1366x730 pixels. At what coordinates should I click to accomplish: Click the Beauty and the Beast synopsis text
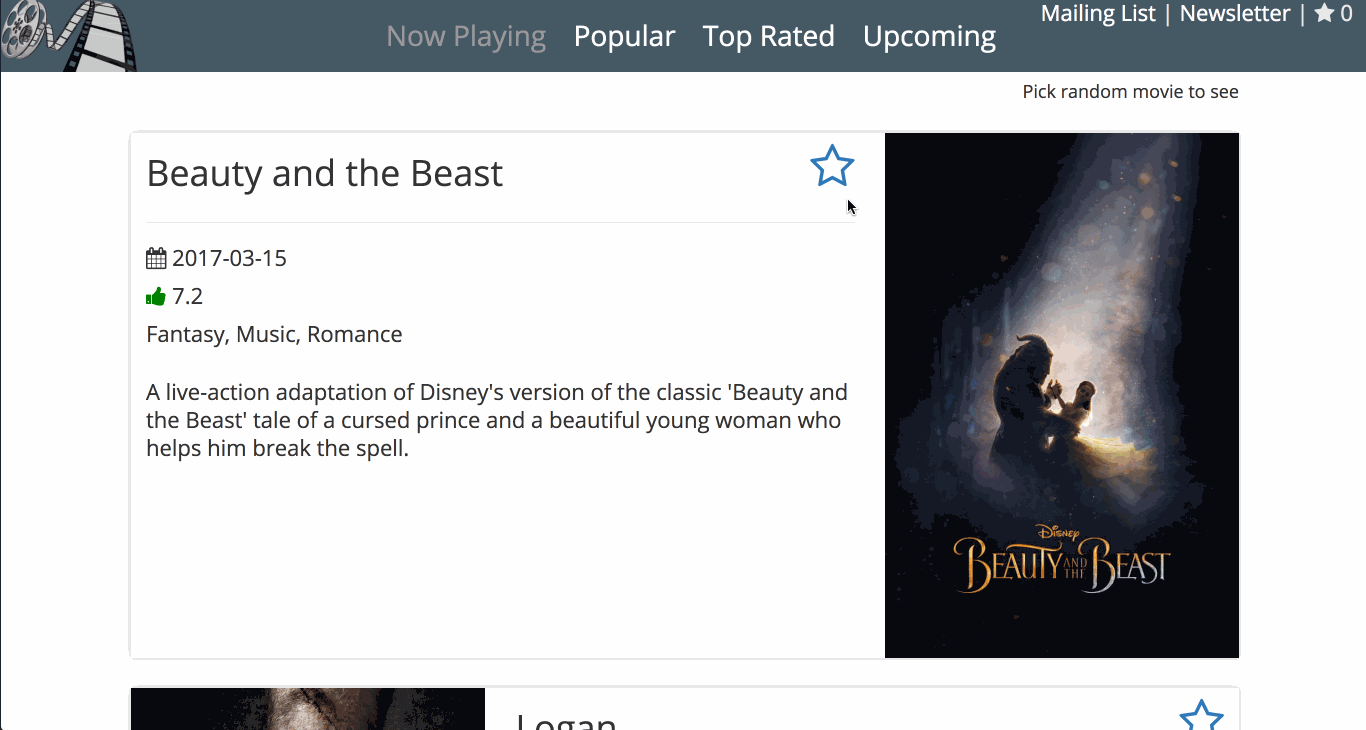pos(496,420)
